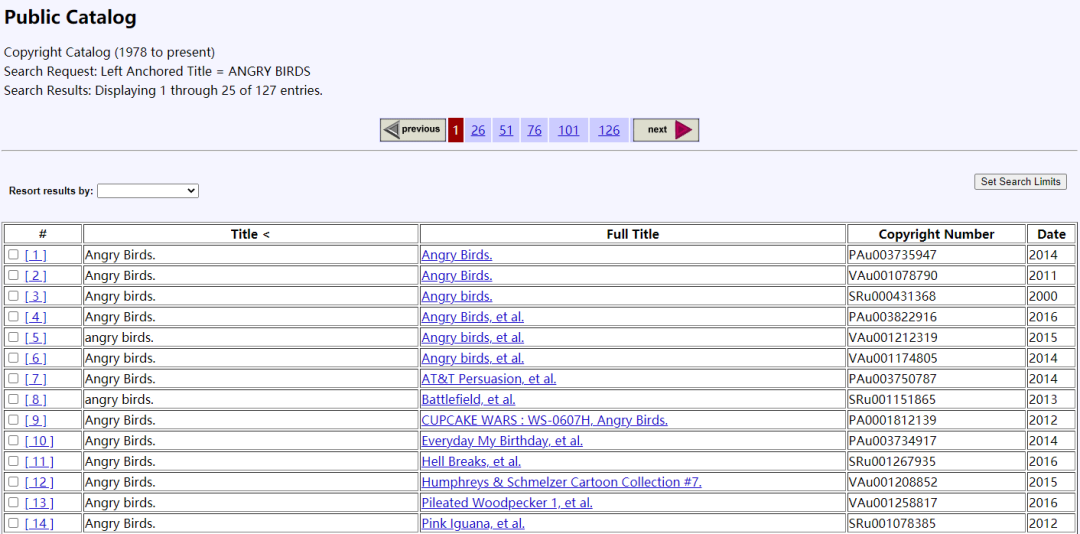Select current page number 1

(455, 130)
